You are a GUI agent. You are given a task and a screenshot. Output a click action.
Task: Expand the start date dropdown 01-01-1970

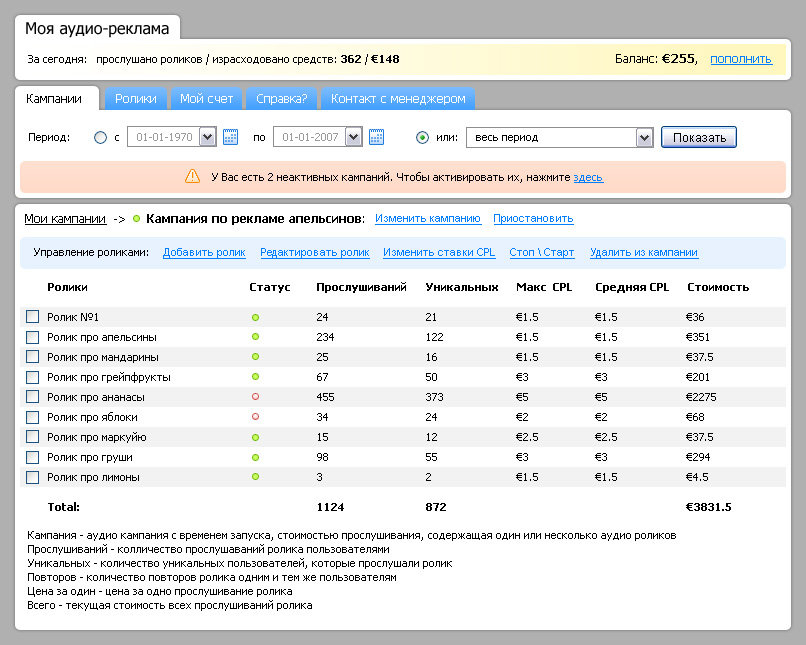[x=208, y=137]
